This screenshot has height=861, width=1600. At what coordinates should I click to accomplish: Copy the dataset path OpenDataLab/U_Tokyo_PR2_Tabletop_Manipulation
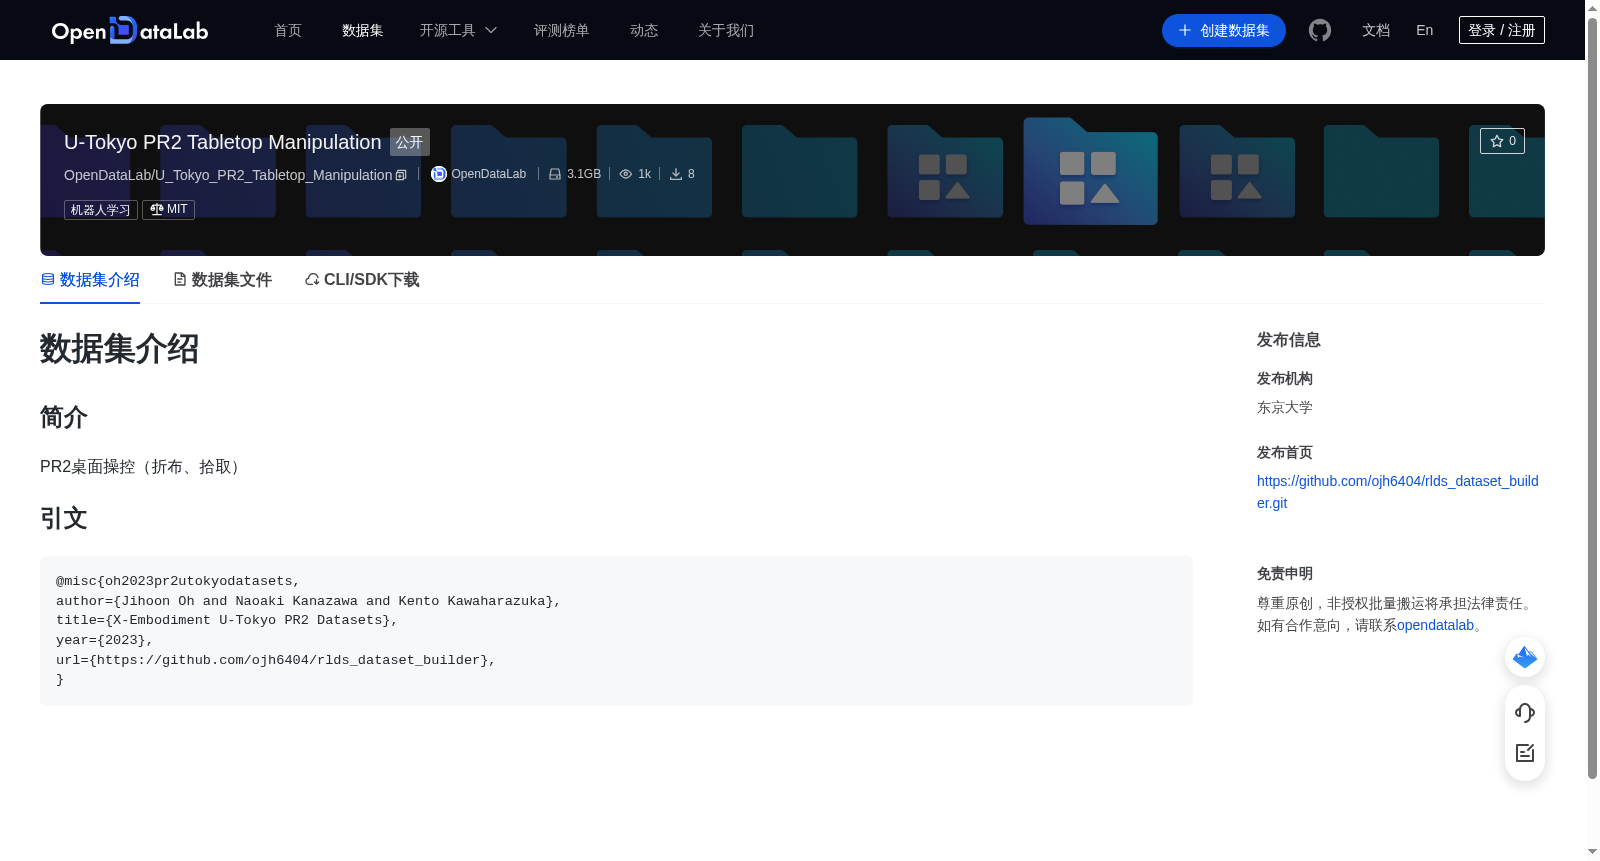401,175
